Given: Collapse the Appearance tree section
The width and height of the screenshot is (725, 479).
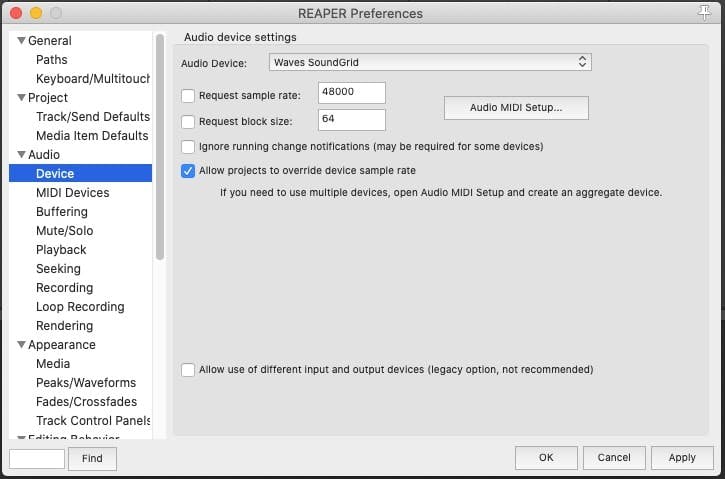Looking at the screenshot, I should 21,344.
